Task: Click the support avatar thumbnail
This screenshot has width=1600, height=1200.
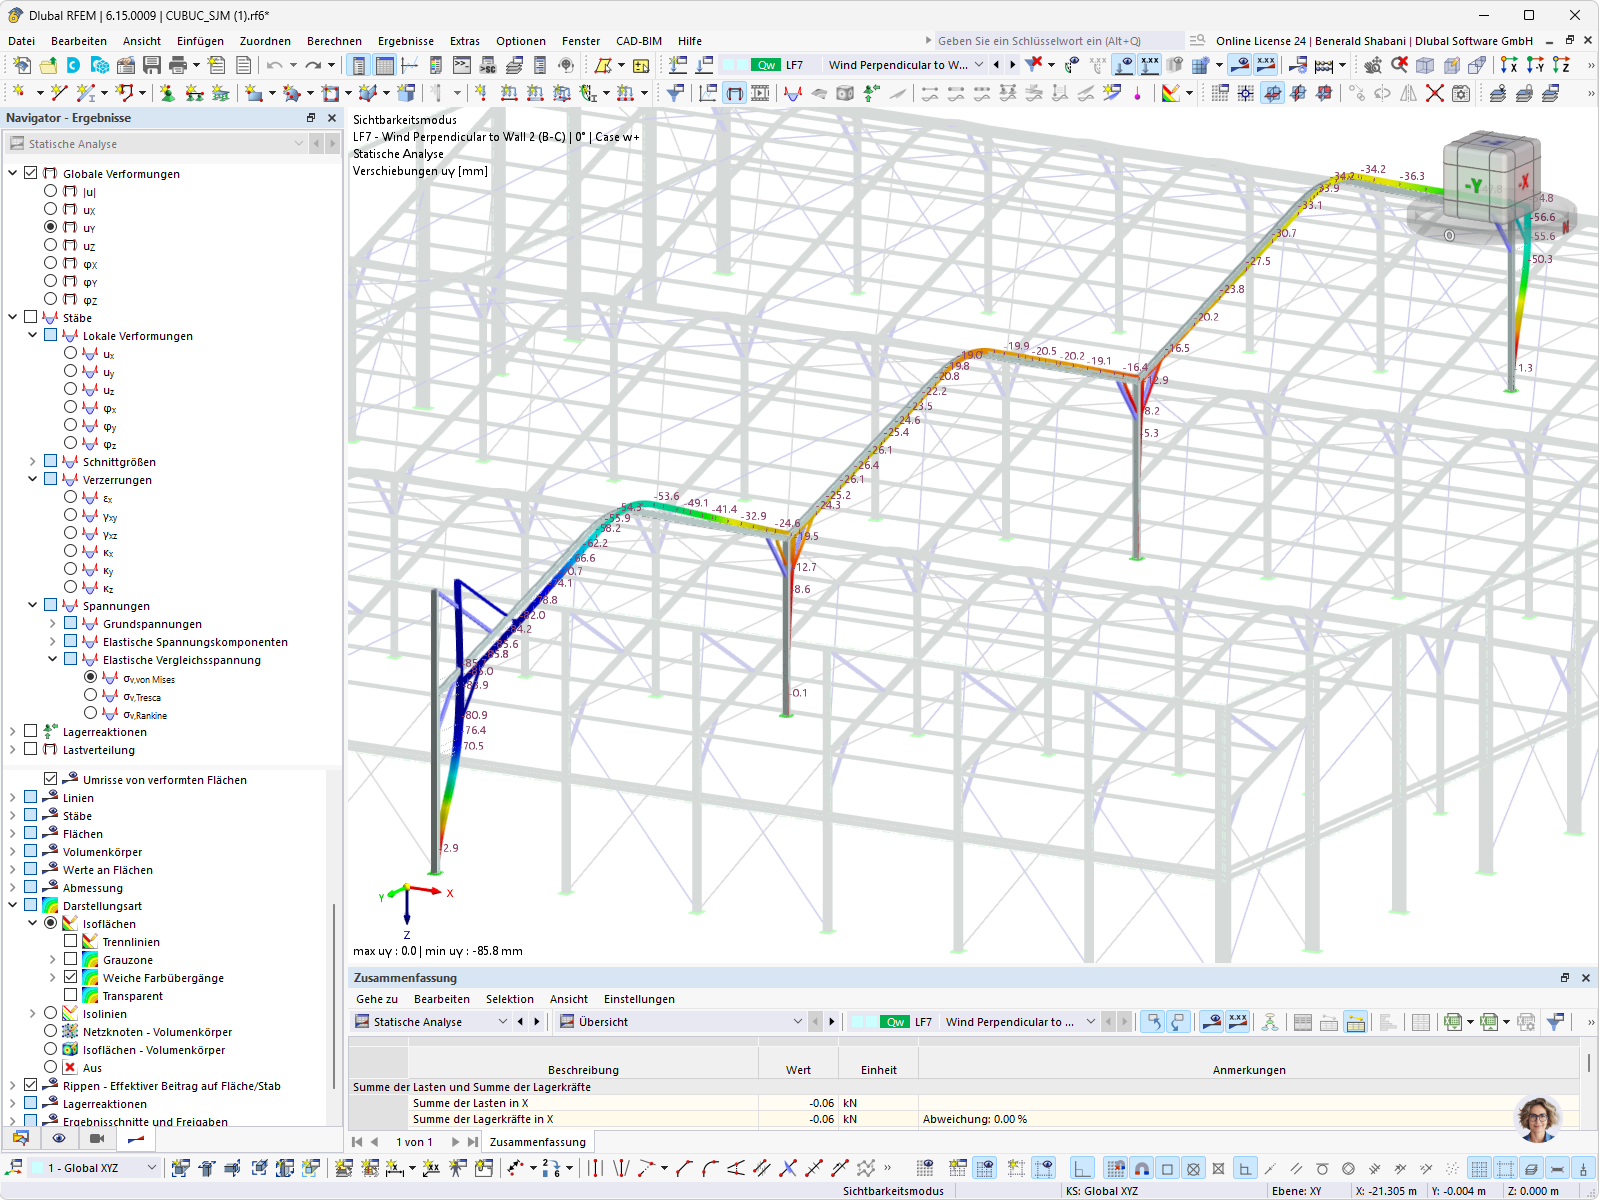Action: coord(1538,1119)
